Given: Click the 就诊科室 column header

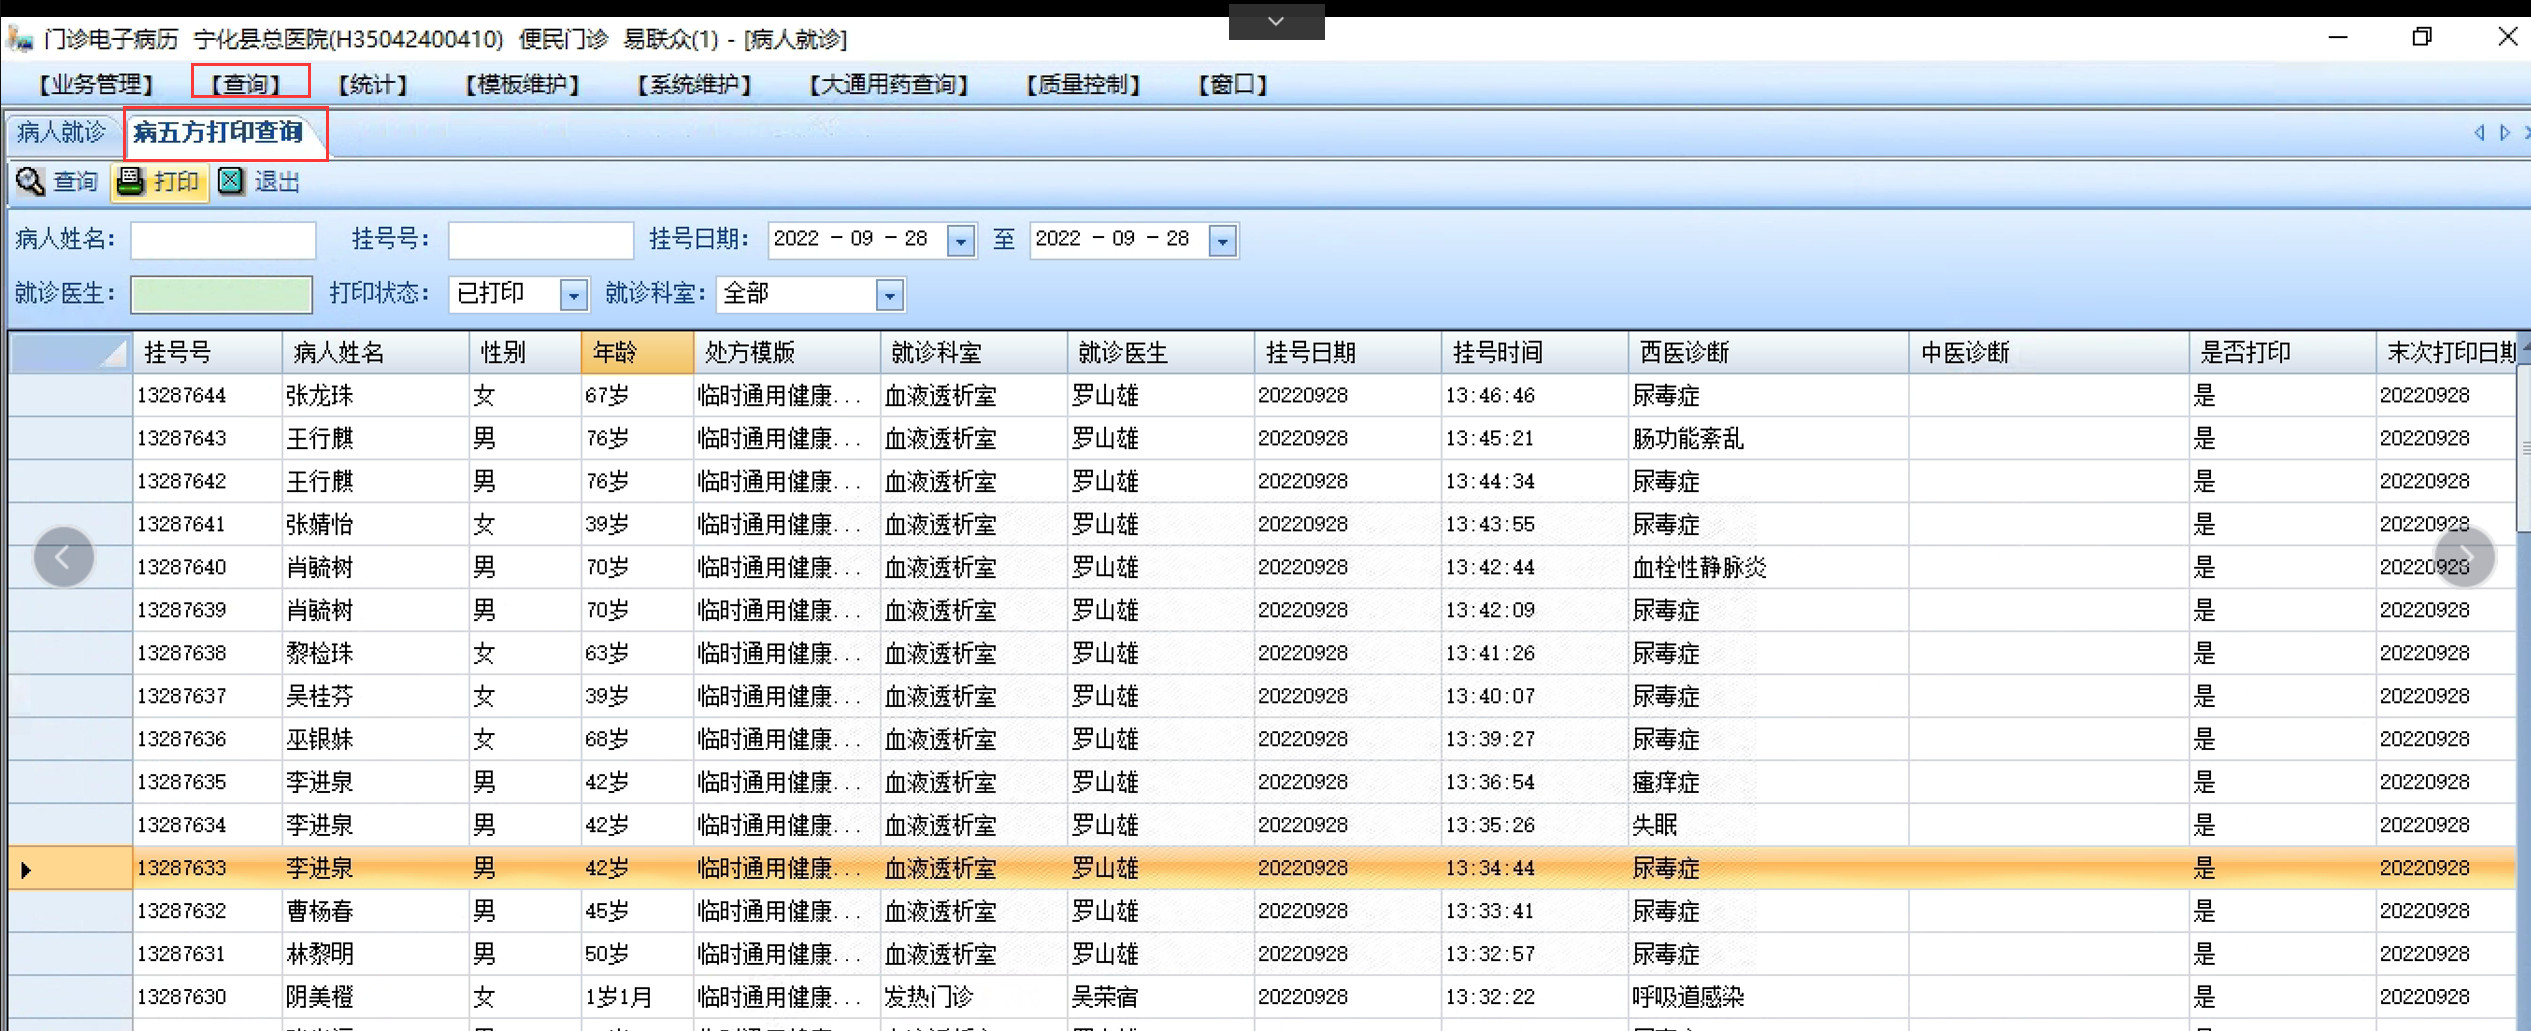Looking at the screenshot, I should (x=973, y=353).
